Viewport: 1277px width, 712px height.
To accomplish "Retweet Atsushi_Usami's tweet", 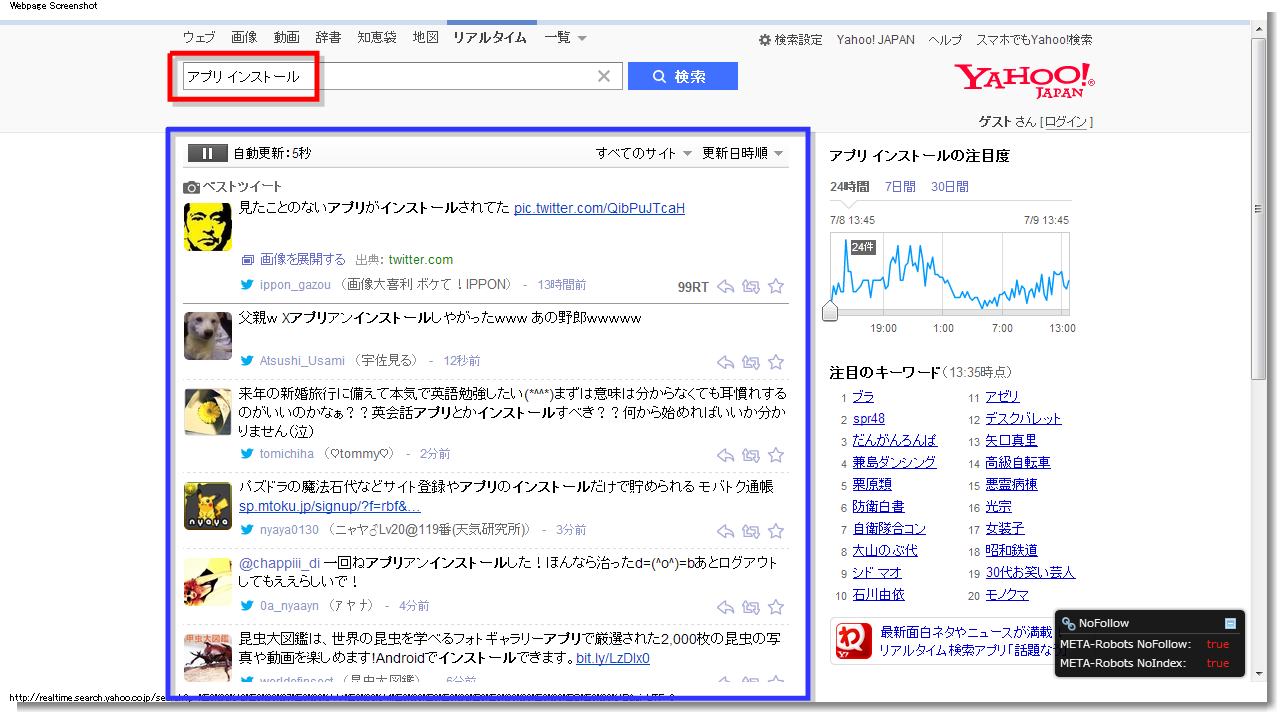I will click(x=751, y=362).
